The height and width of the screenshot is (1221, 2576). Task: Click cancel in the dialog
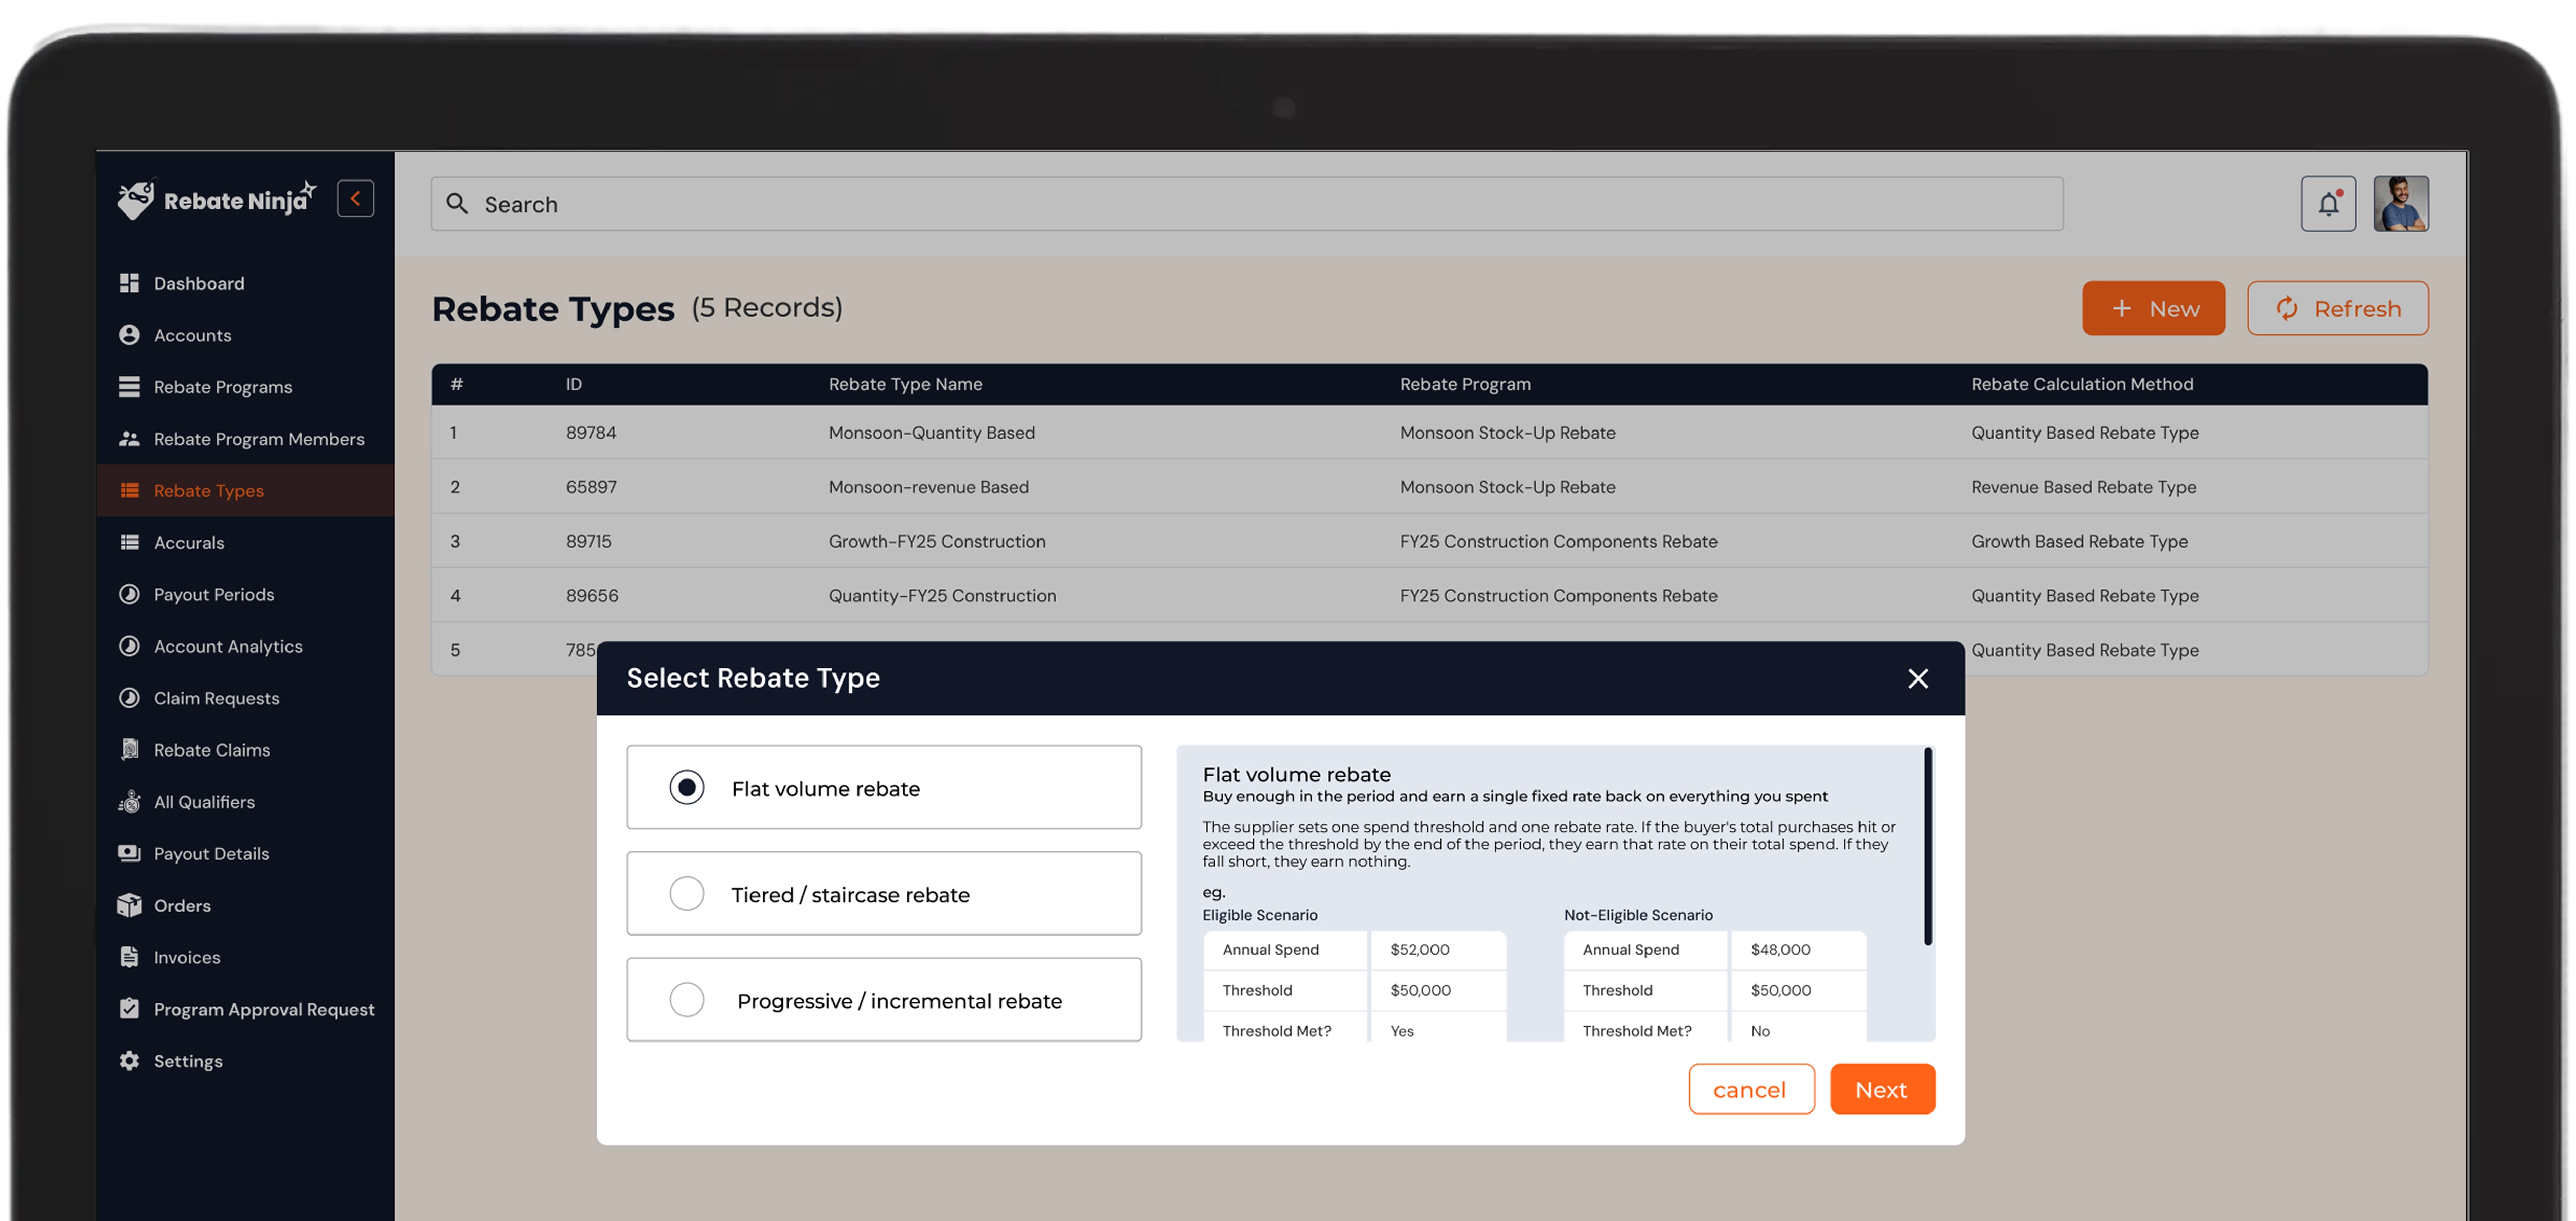coord(1751,1089)
